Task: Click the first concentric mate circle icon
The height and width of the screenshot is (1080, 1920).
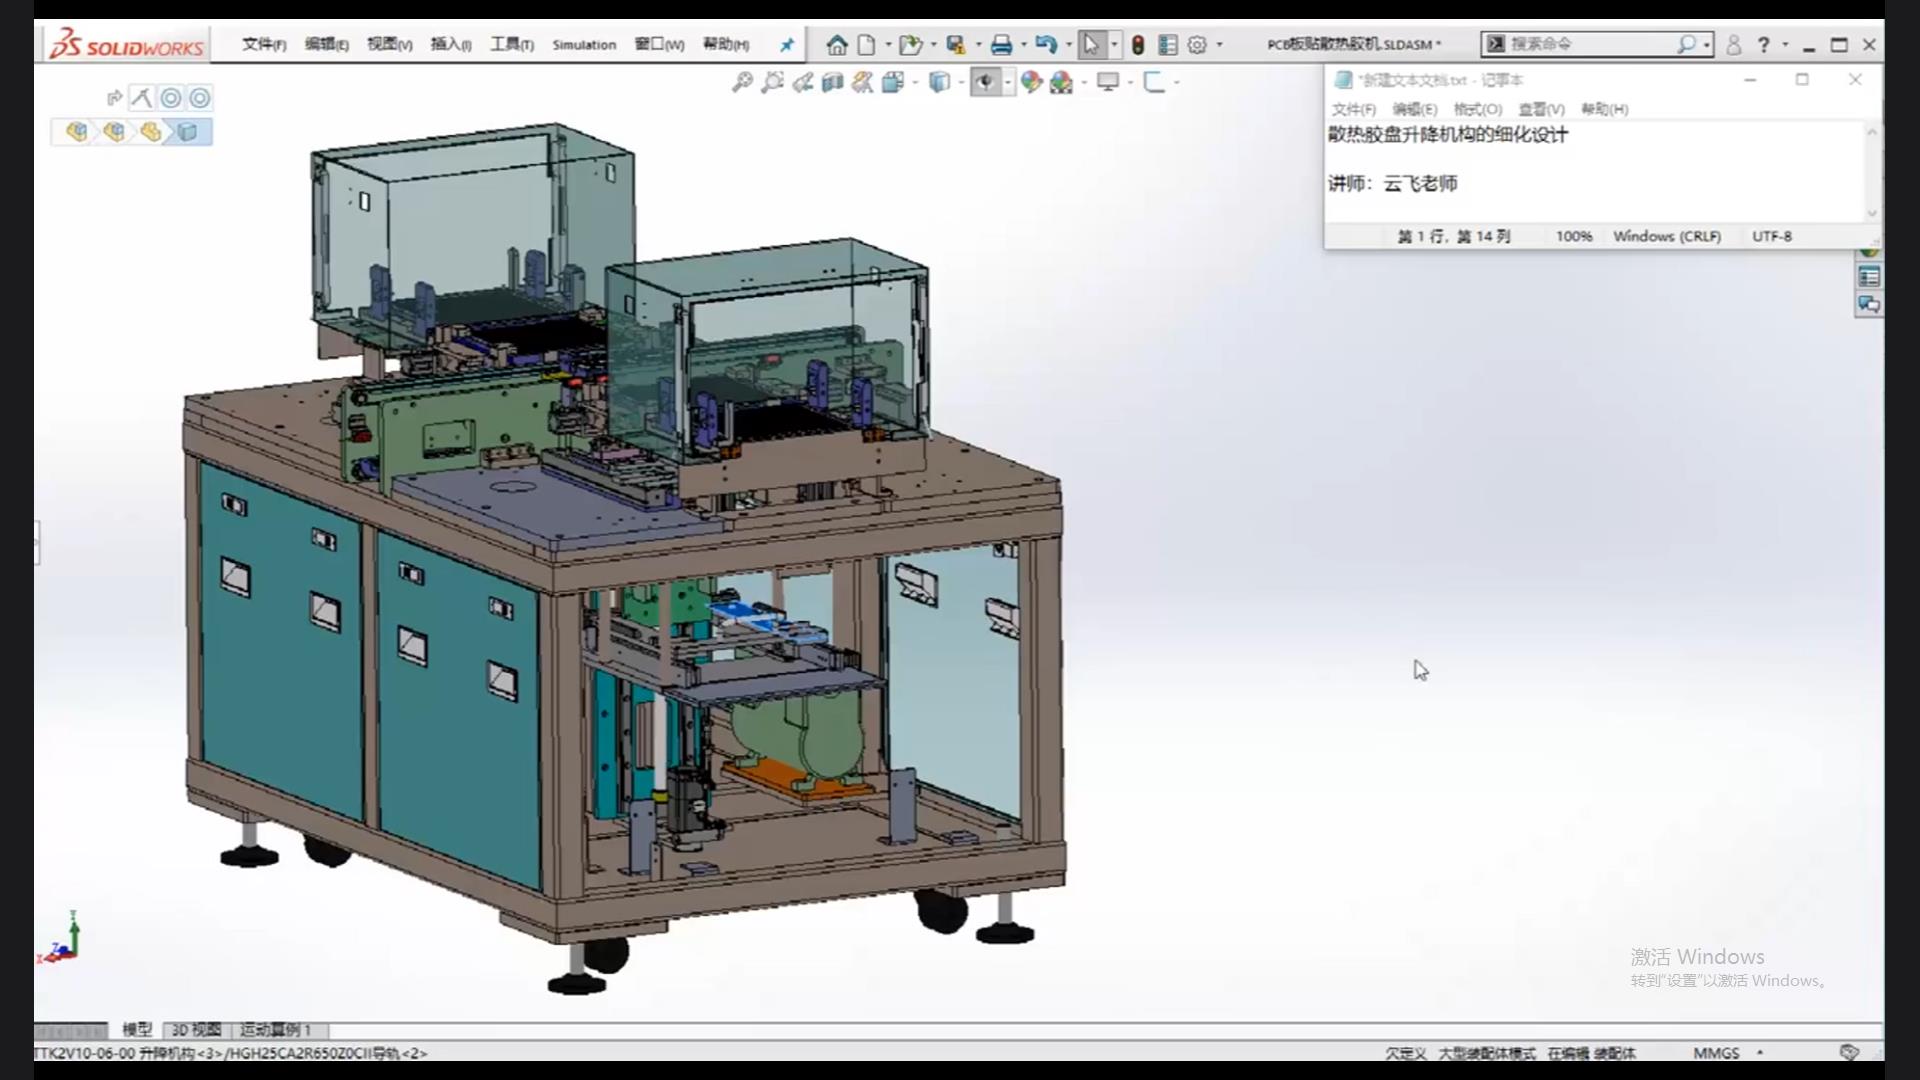Action: click(x=171, y=98)
